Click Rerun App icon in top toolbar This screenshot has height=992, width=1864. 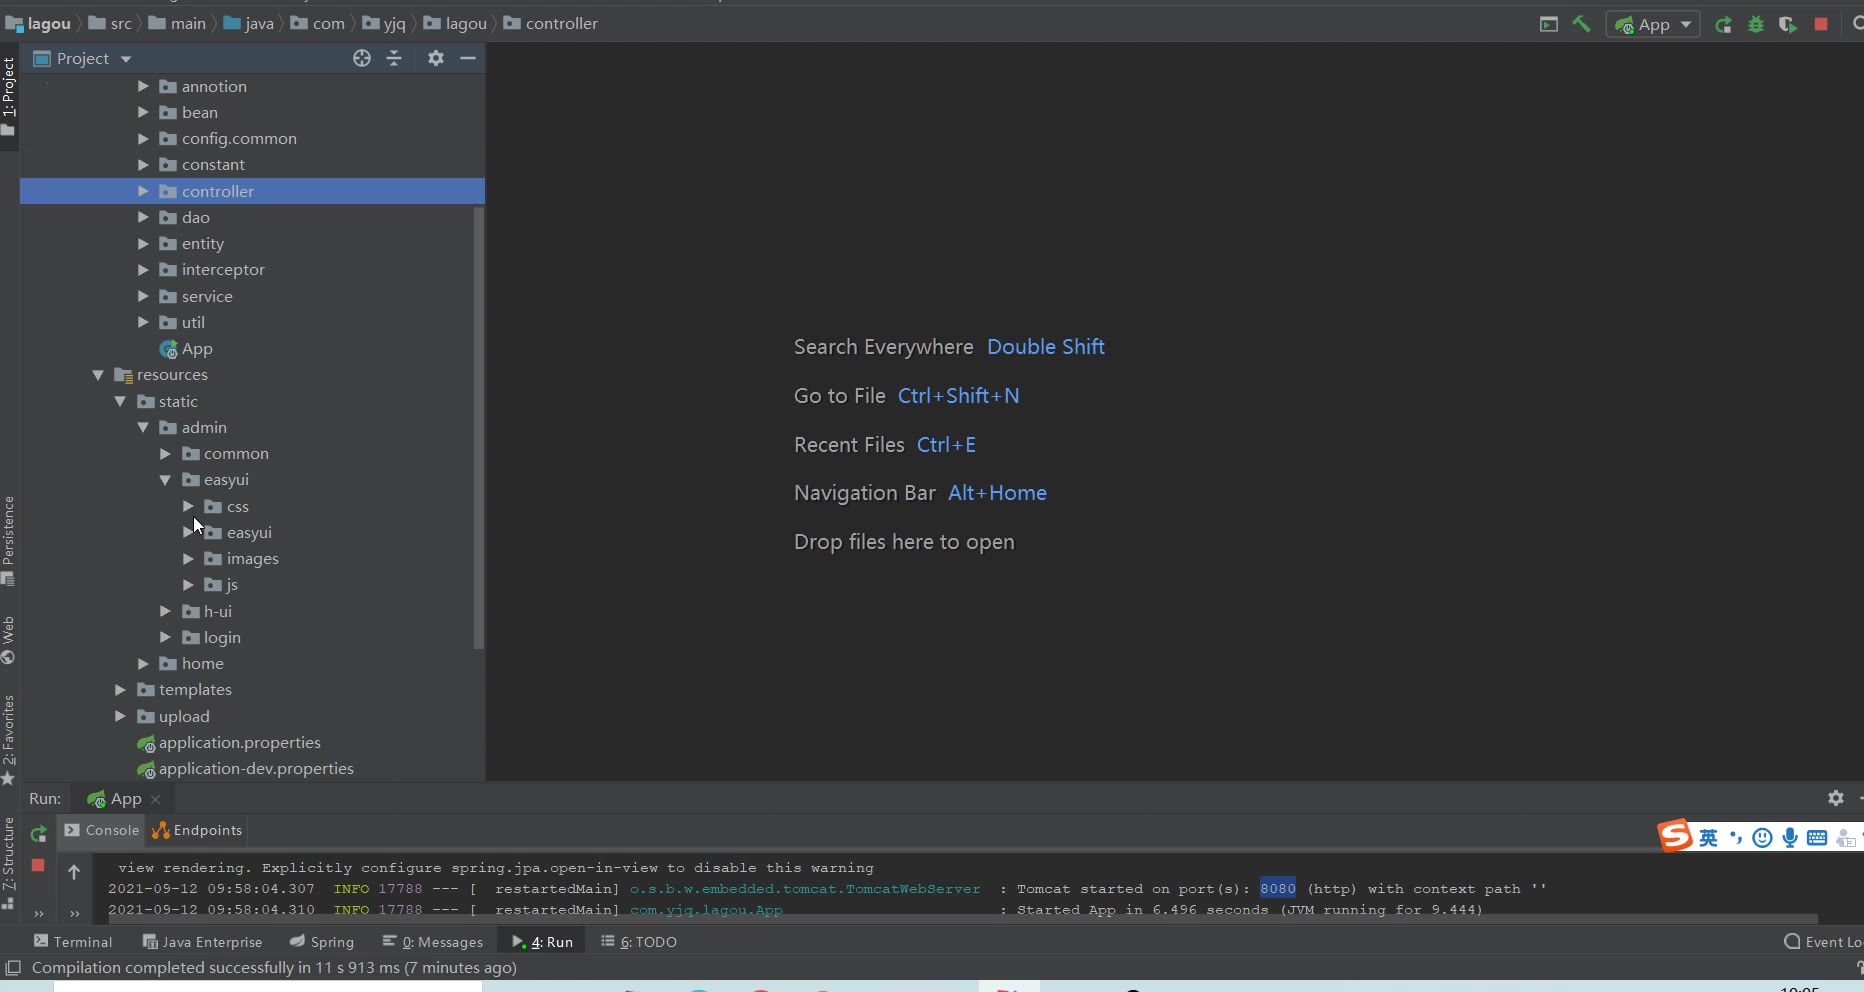[1723, 24]
